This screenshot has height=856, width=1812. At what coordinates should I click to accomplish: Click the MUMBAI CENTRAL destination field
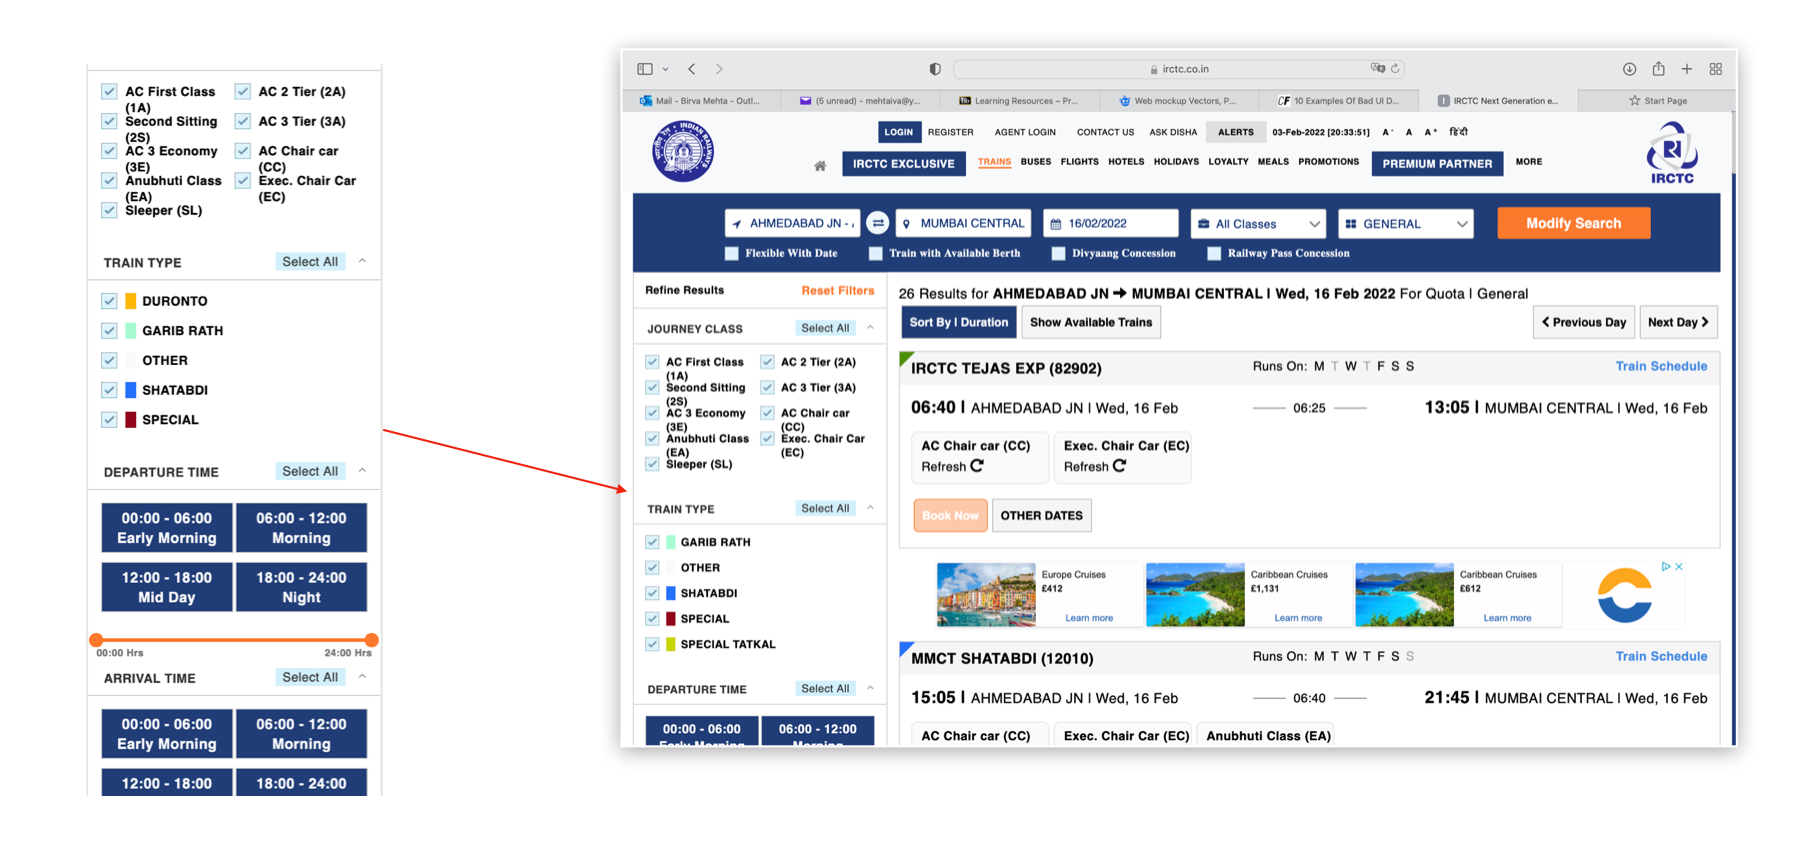tap(964, 224)
